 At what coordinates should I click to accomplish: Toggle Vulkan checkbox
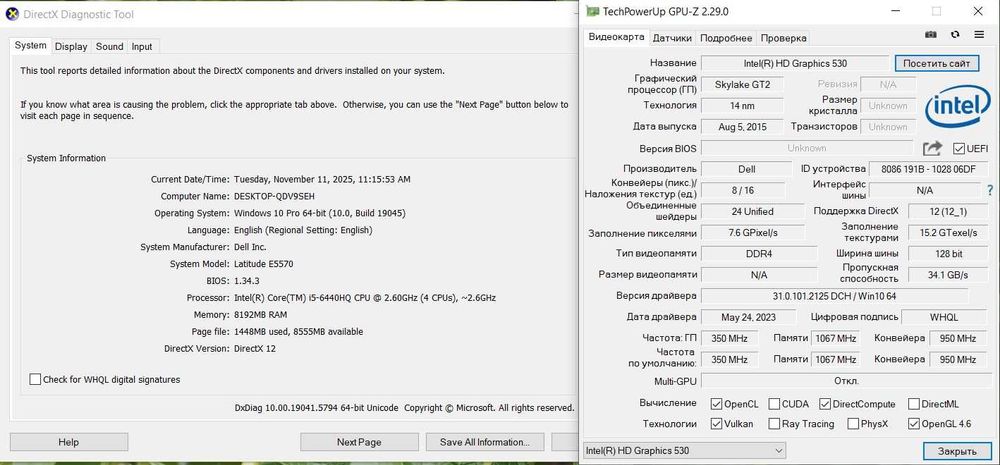click(716, 424)
